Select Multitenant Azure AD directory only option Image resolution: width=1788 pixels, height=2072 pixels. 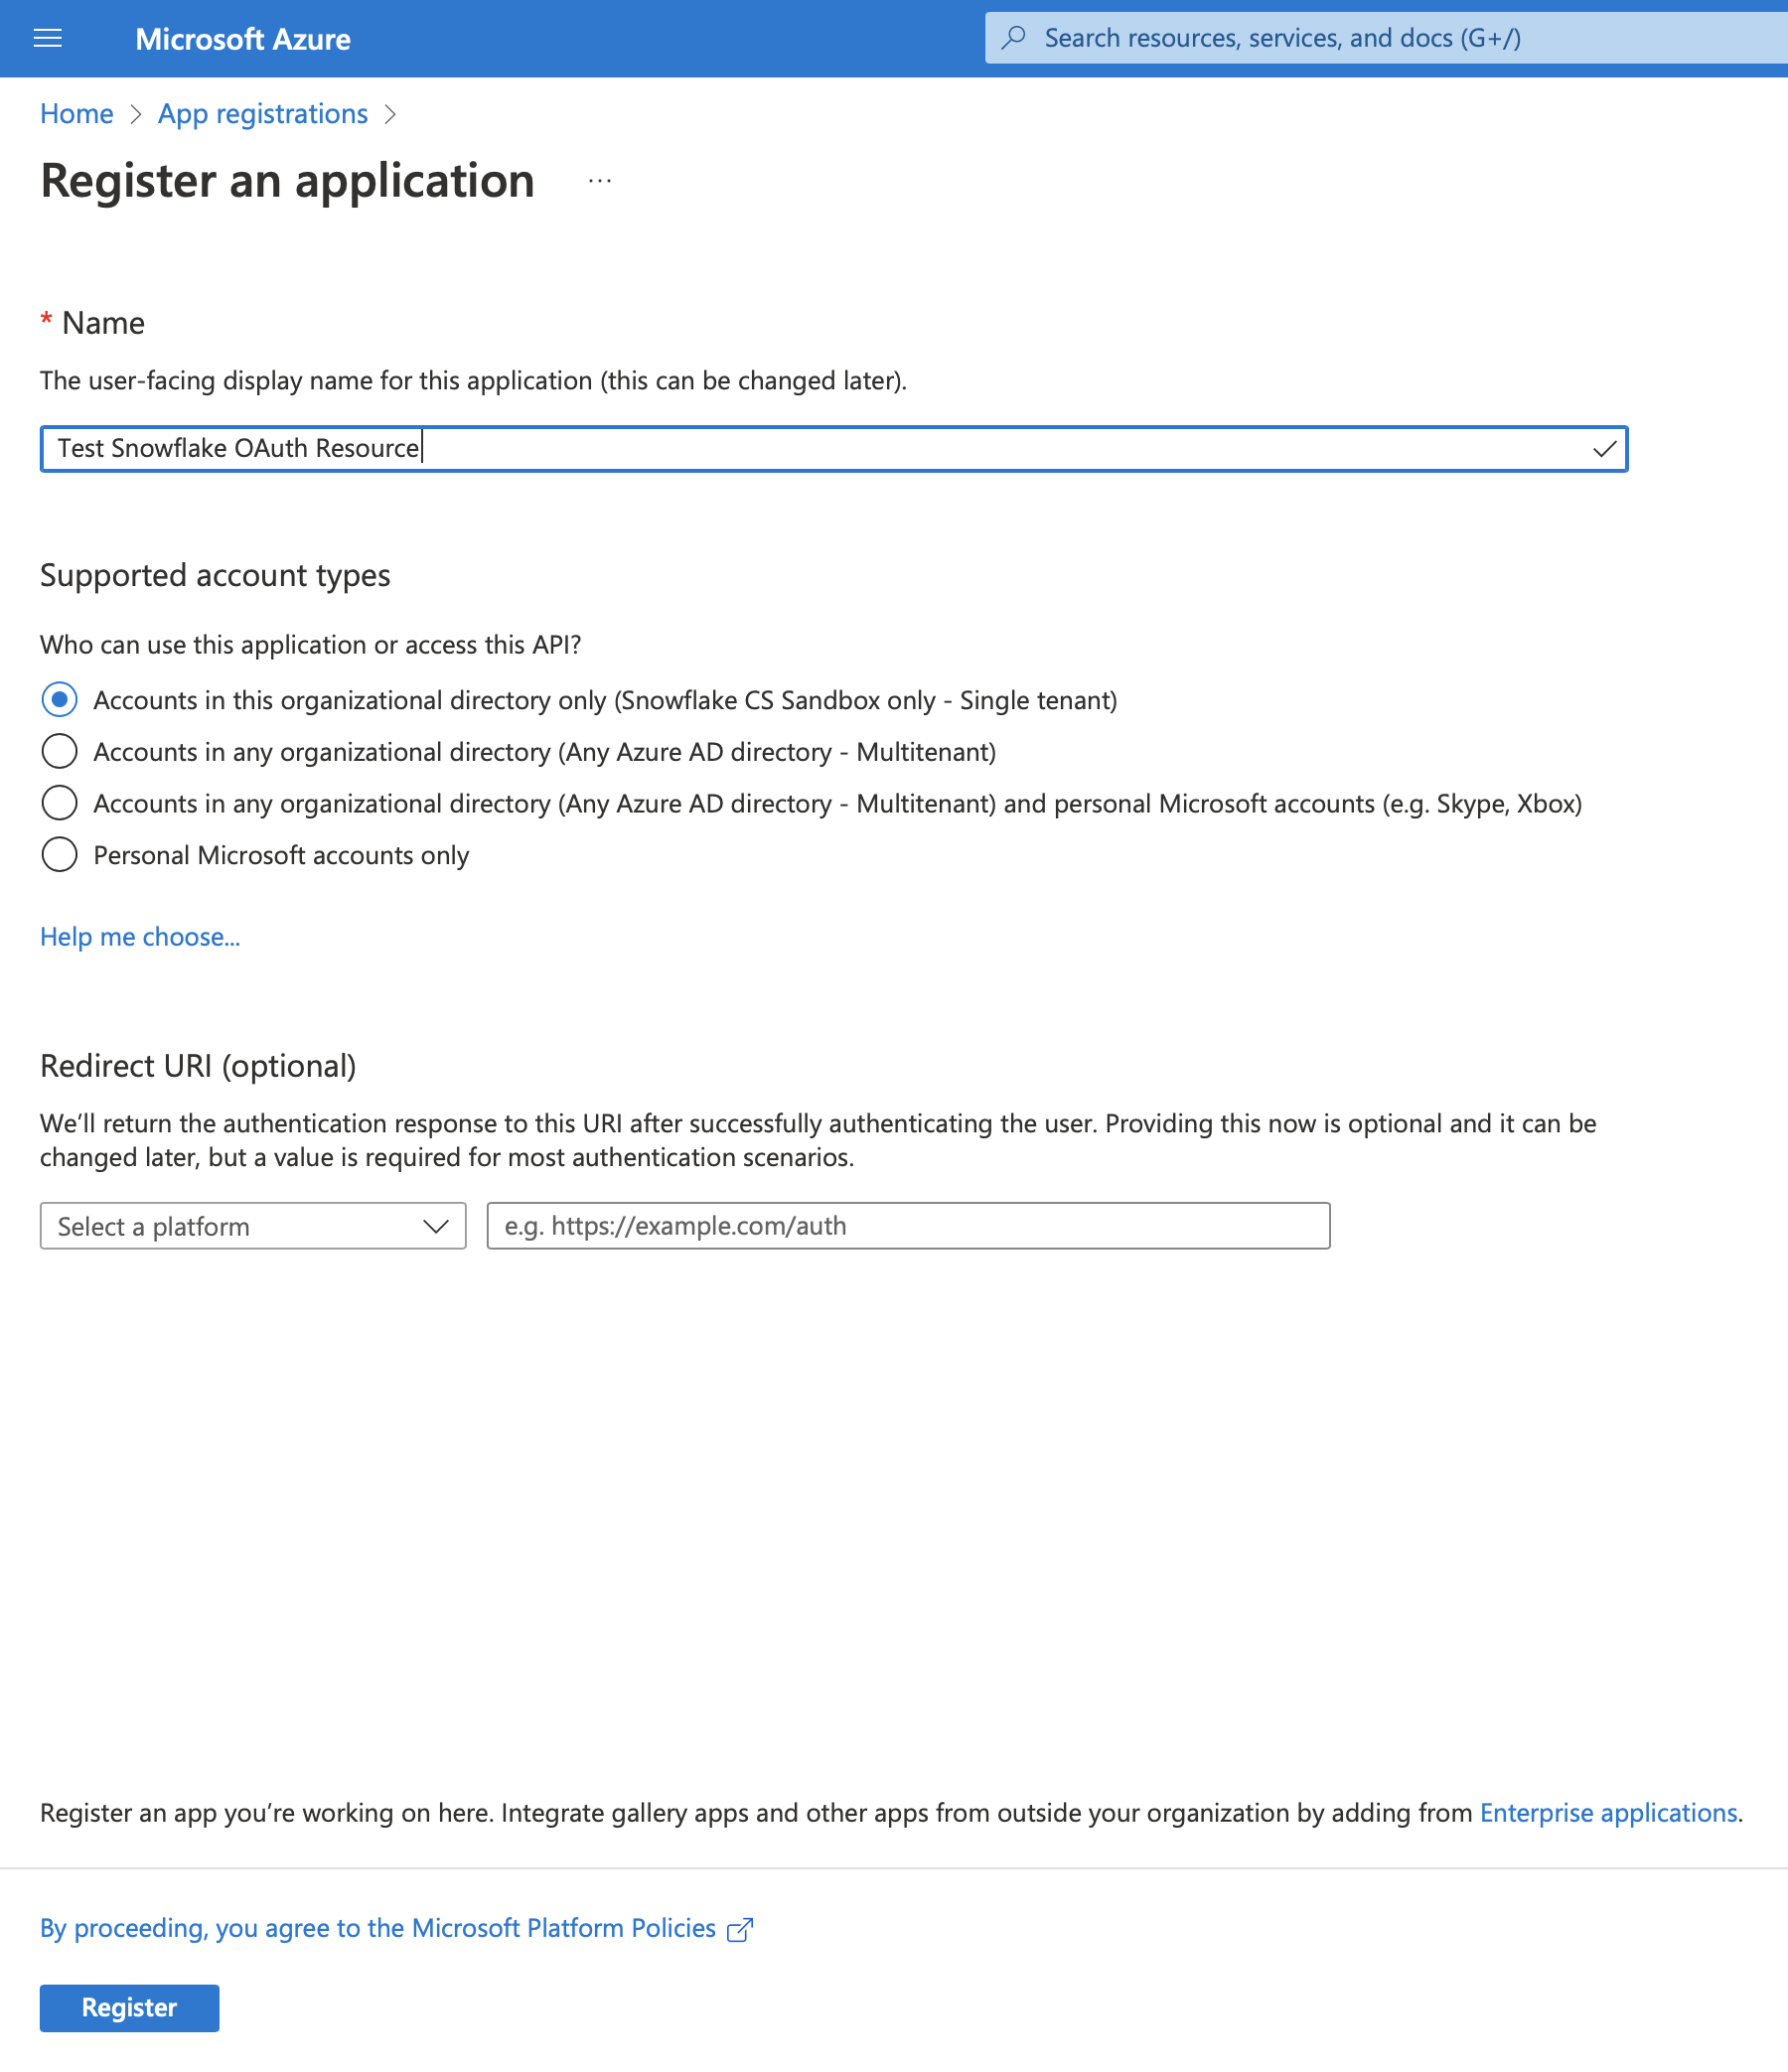[60, 751]
